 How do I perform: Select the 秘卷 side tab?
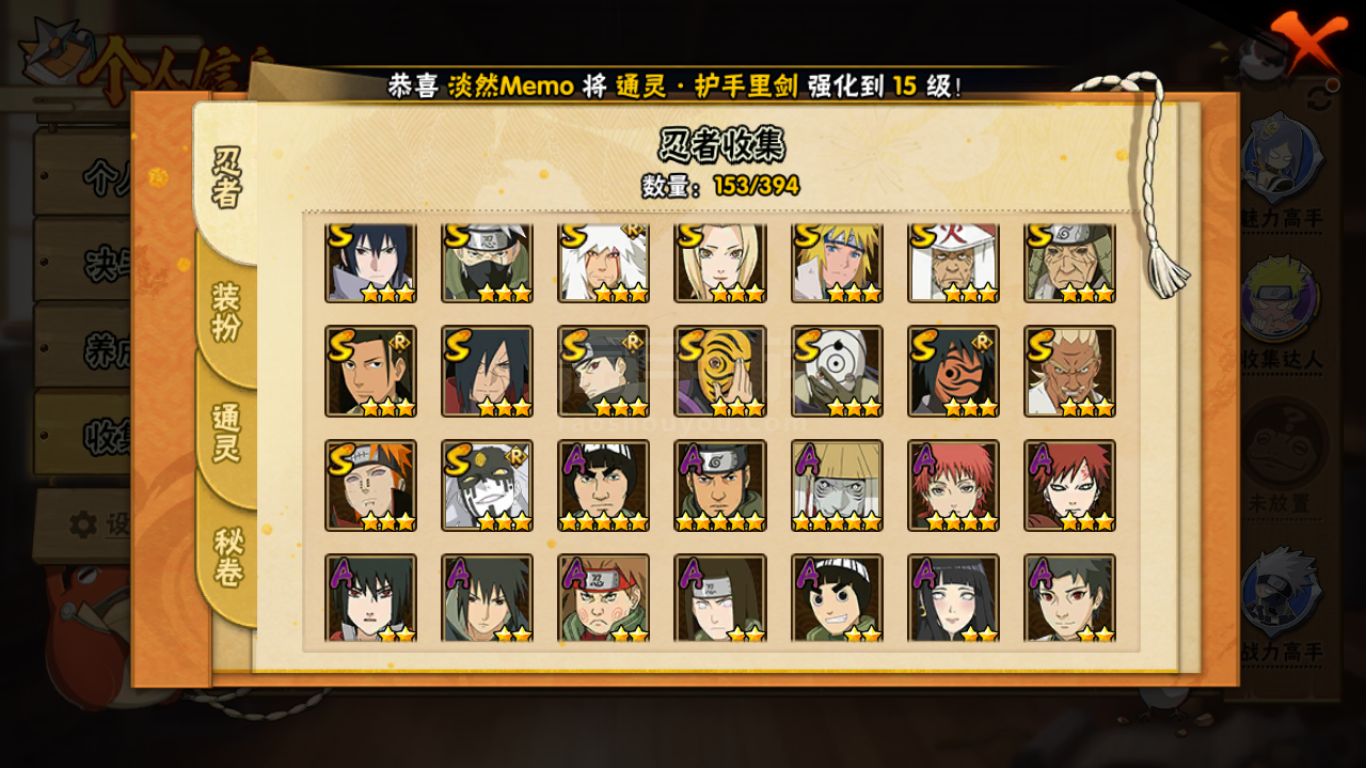(x=227, y=557)
